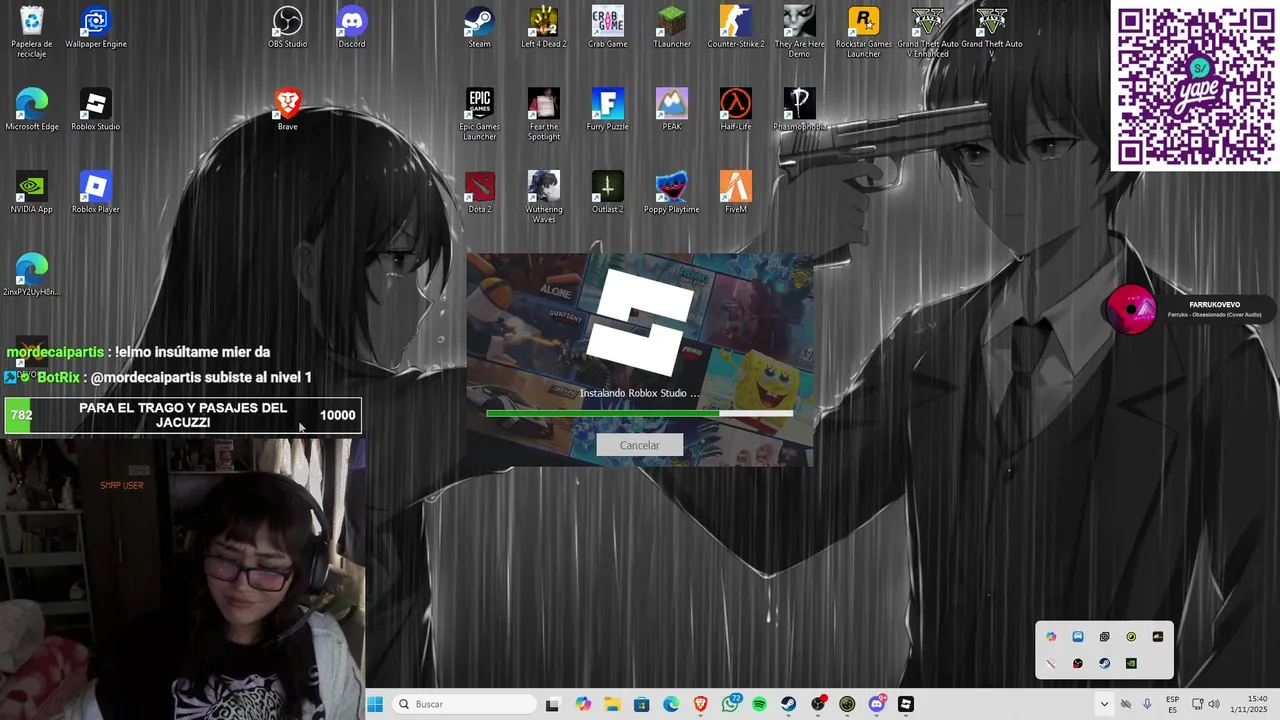This screenshot has width=1280, height=720.
Task: Select the Epic Games Launcher icon
Action: click(480, 114)
